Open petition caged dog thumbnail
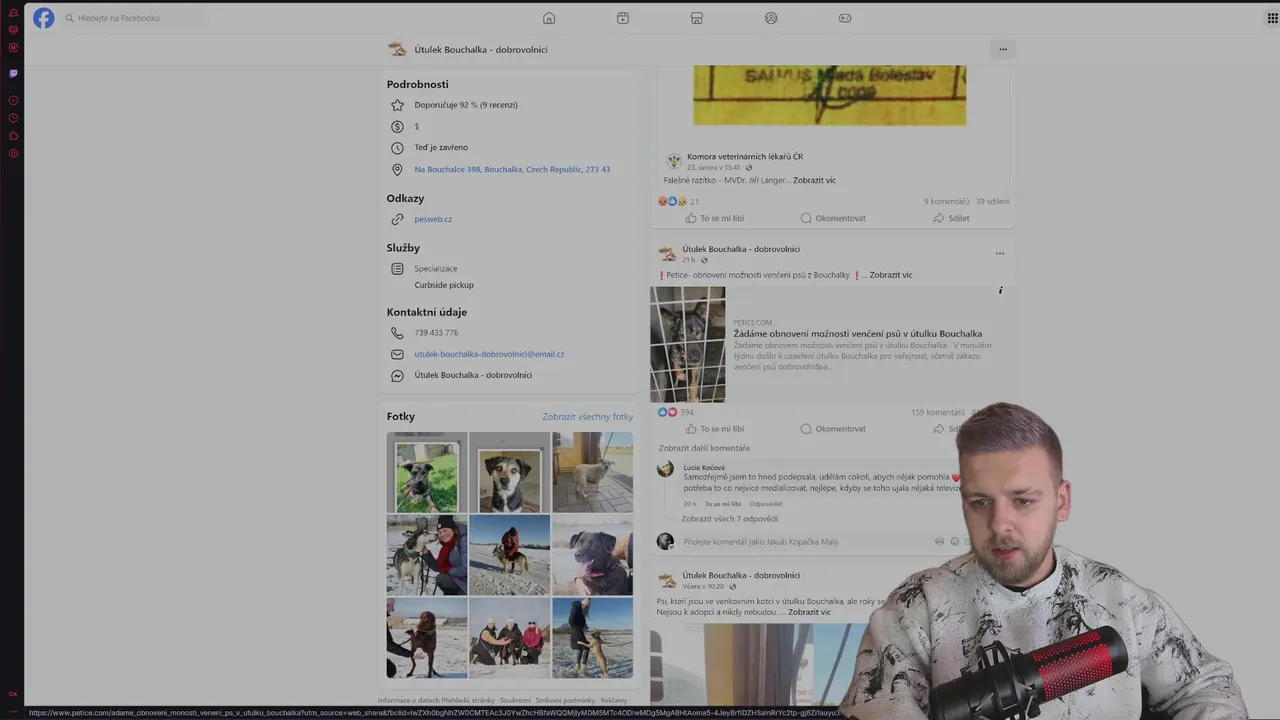This screenshot has height=720, width=1280. 688,344
